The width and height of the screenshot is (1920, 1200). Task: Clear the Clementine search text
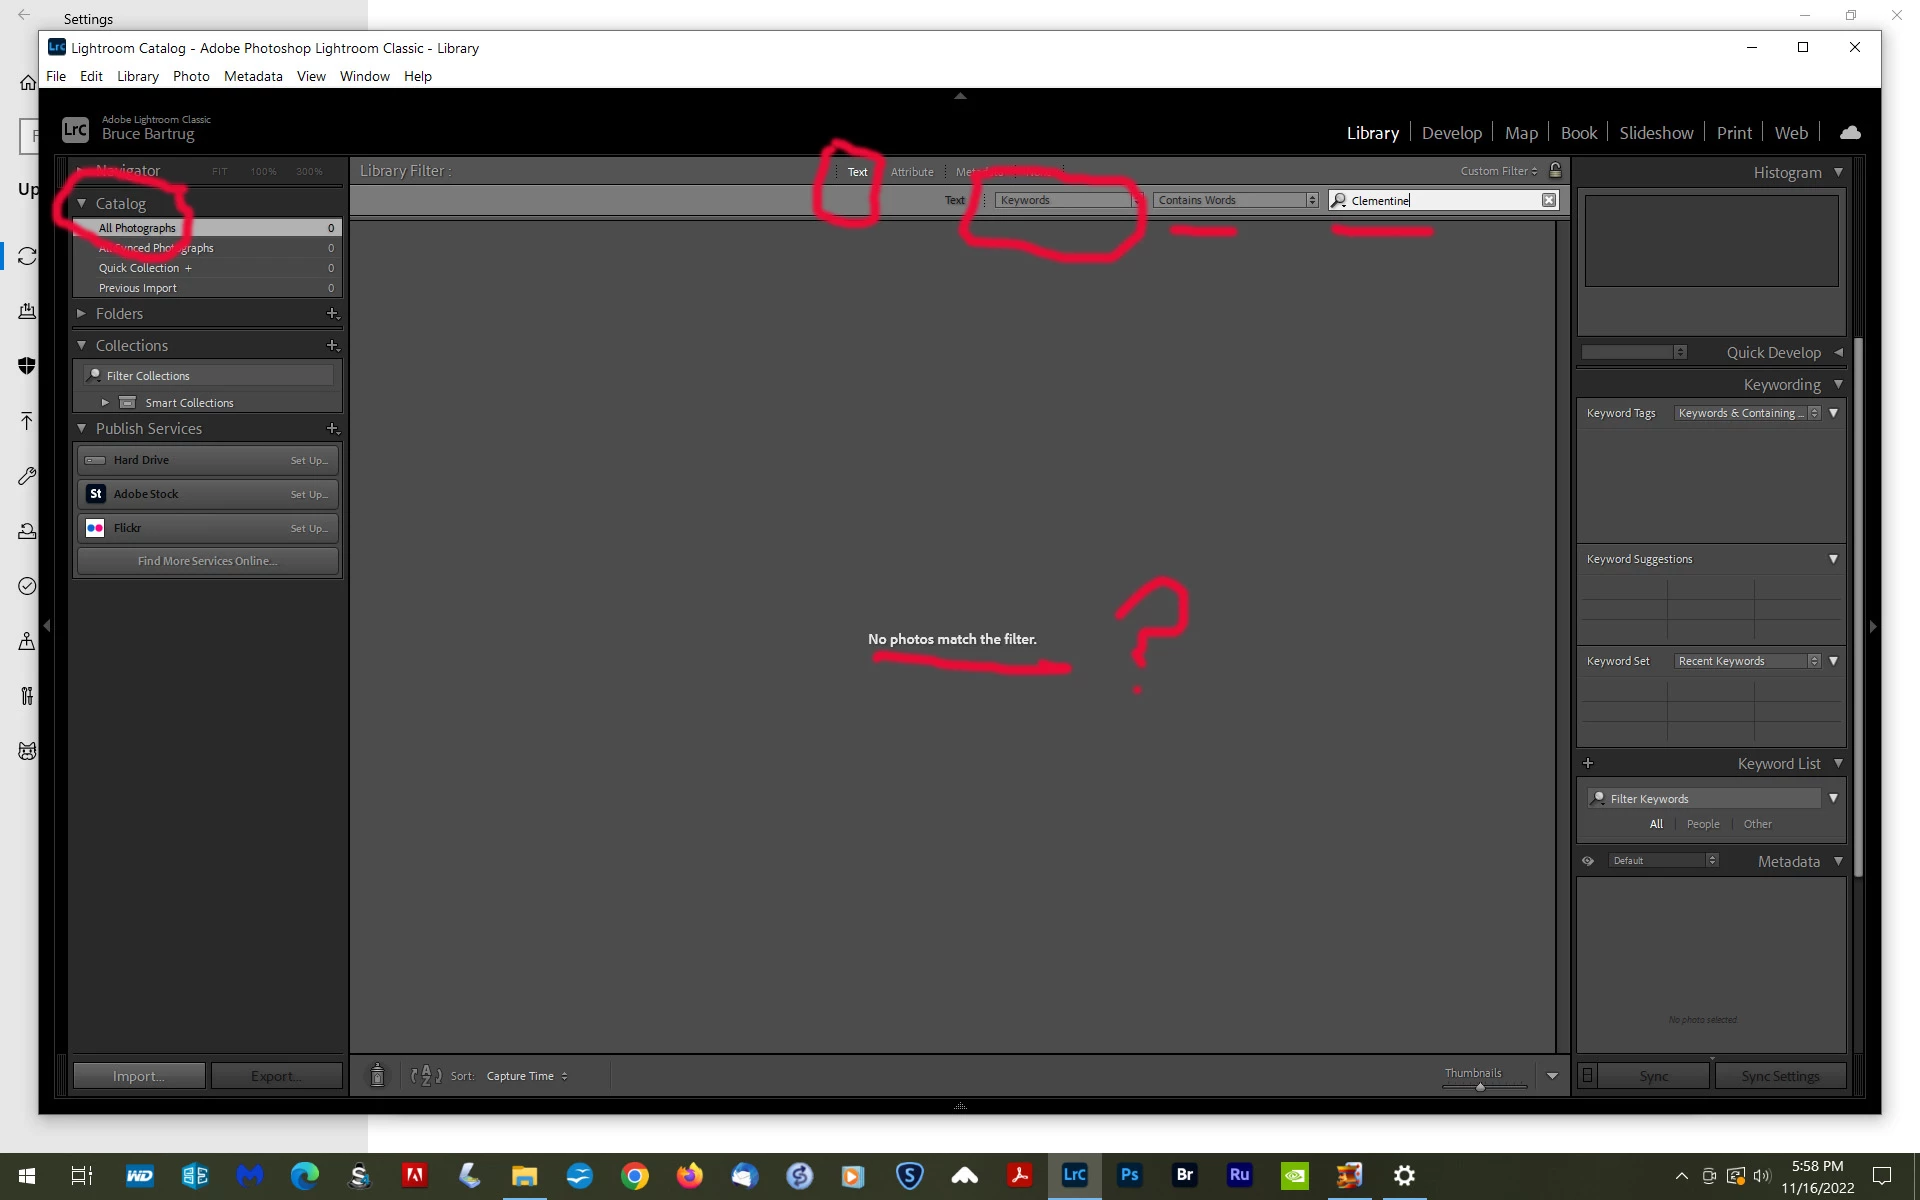click(x=1548, y=200)
